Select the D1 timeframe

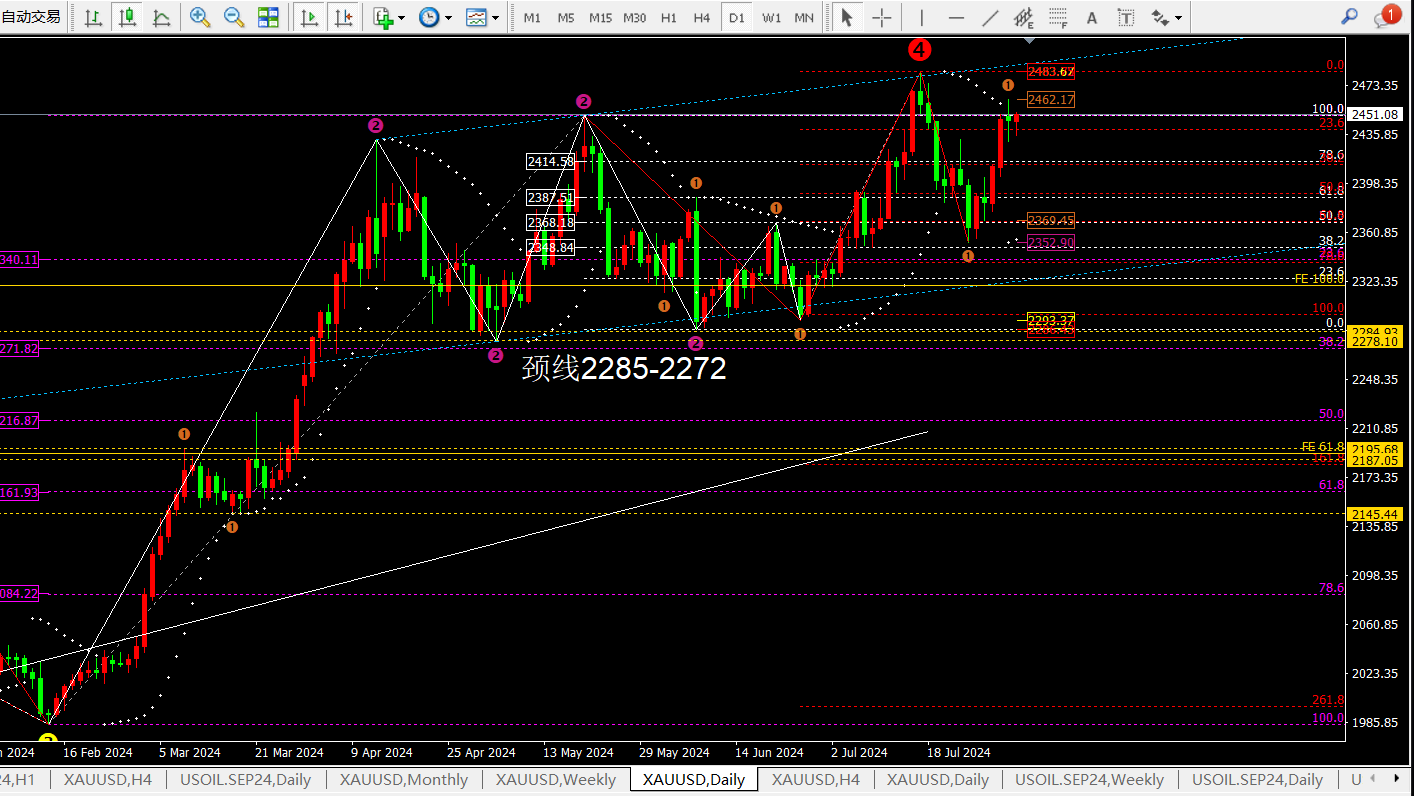tap(737, 18)
